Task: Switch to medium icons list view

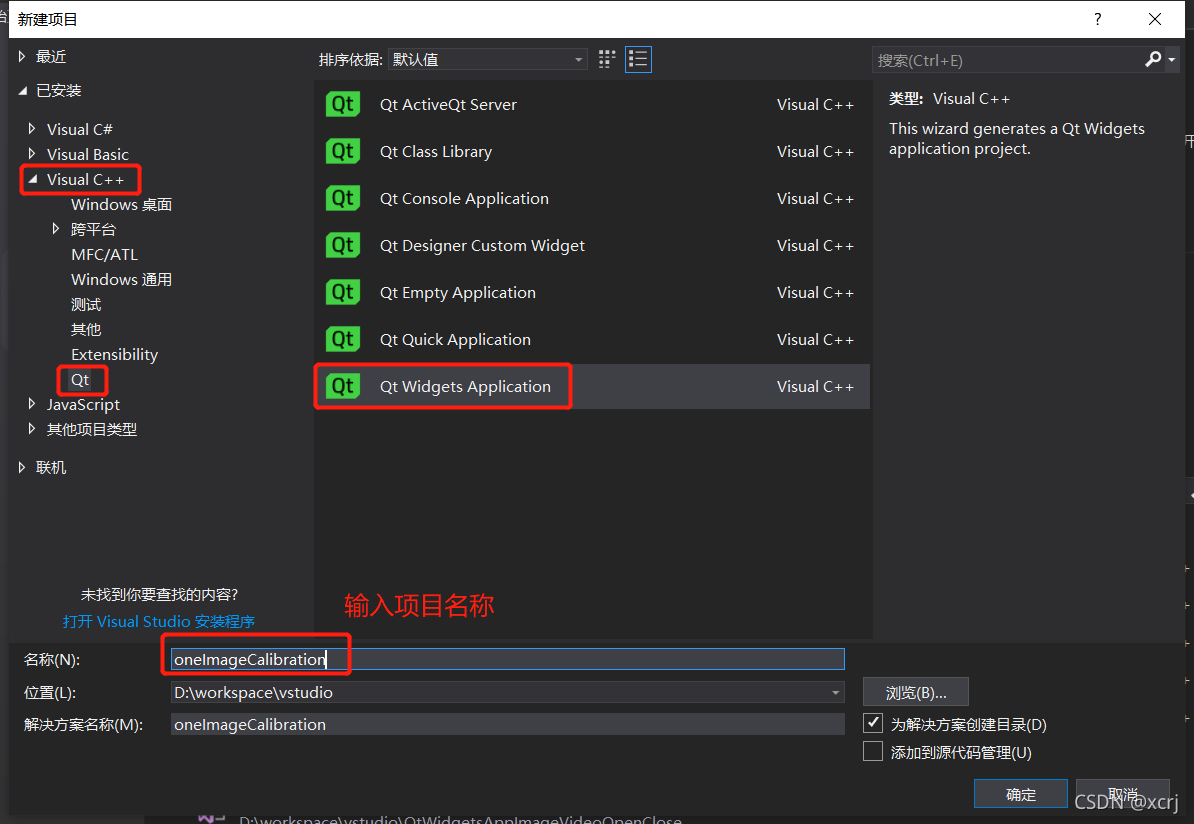Action: tap(638, 59)
